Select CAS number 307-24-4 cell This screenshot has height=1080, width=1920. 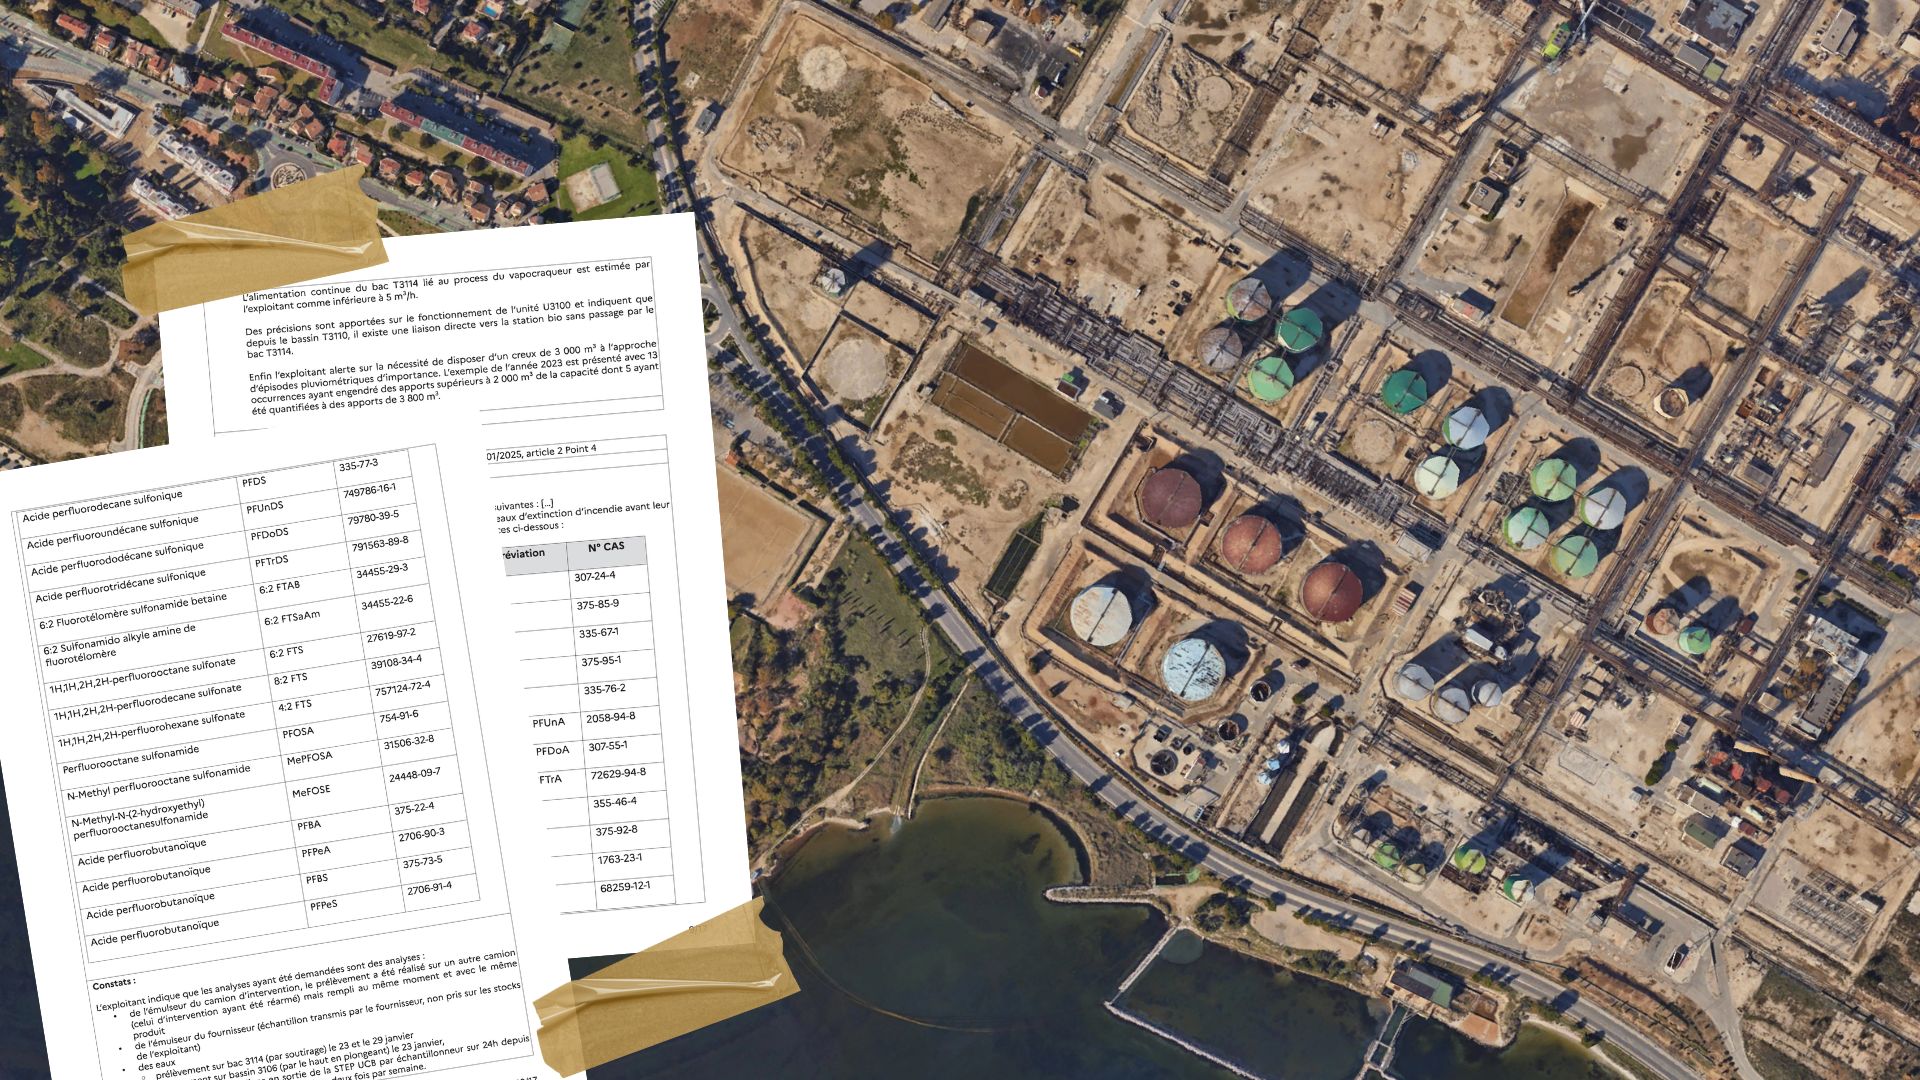[595, 577]
